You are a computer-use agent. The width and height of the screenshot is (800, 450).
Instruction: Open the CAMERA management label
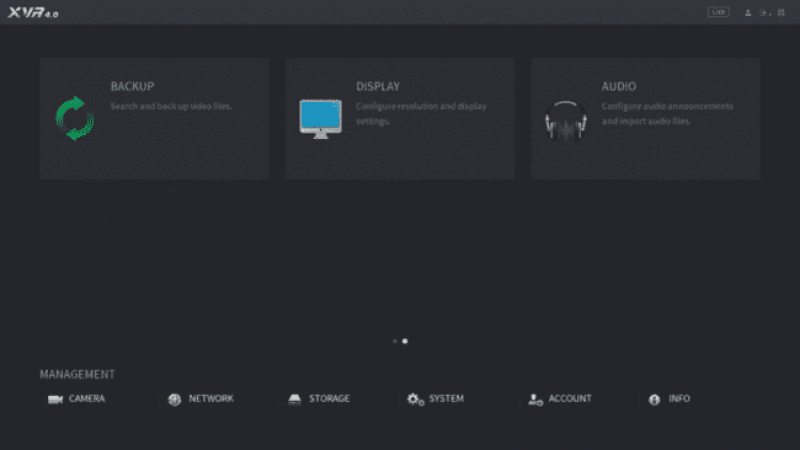[x=87, y=398]
